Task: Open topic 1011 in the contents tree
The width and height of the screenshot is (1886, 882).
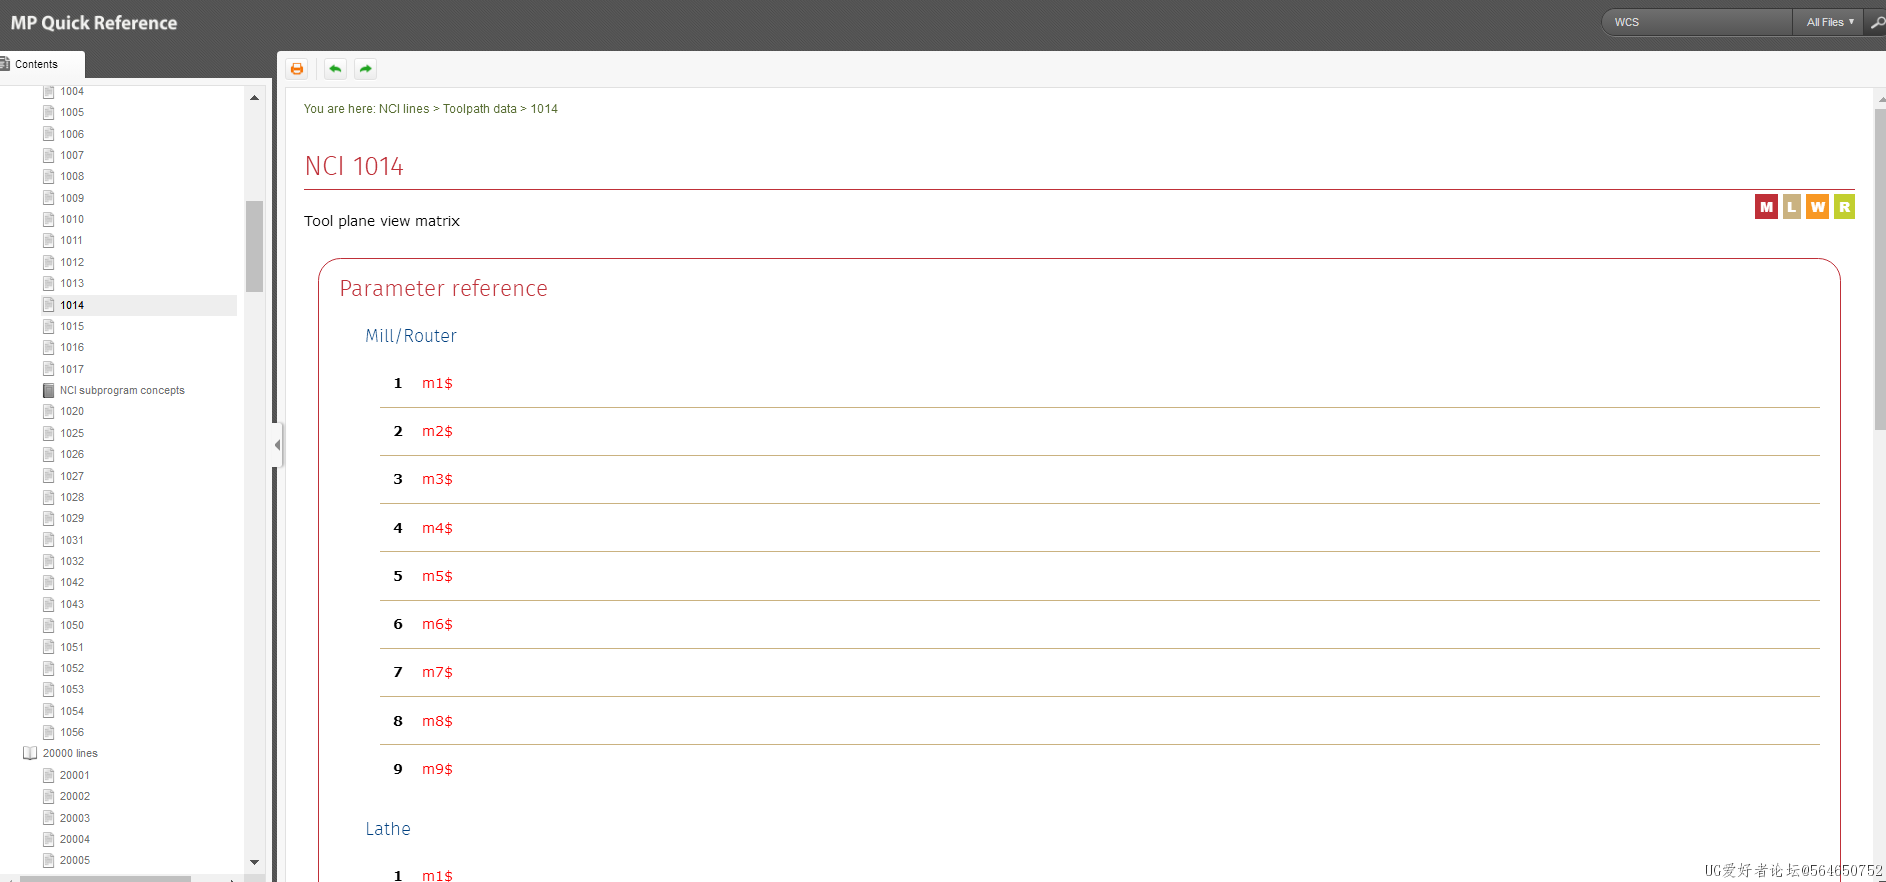Action: tap(72, 240)
